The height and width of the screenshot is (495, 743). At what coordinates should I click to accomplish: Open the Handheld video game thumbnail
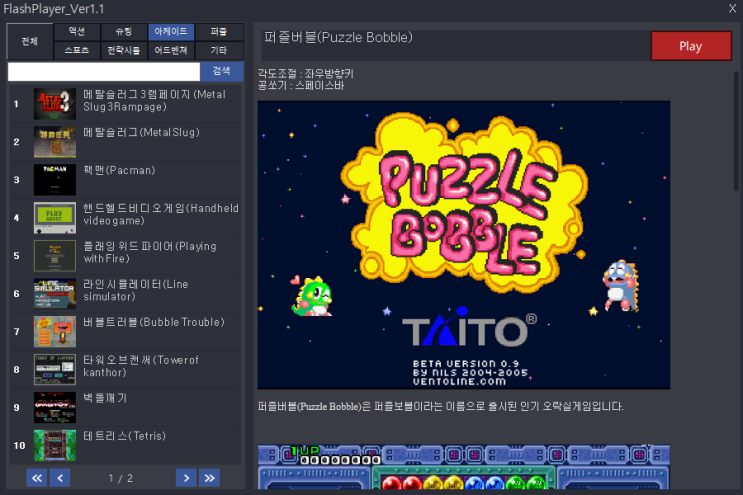(55, 218)
